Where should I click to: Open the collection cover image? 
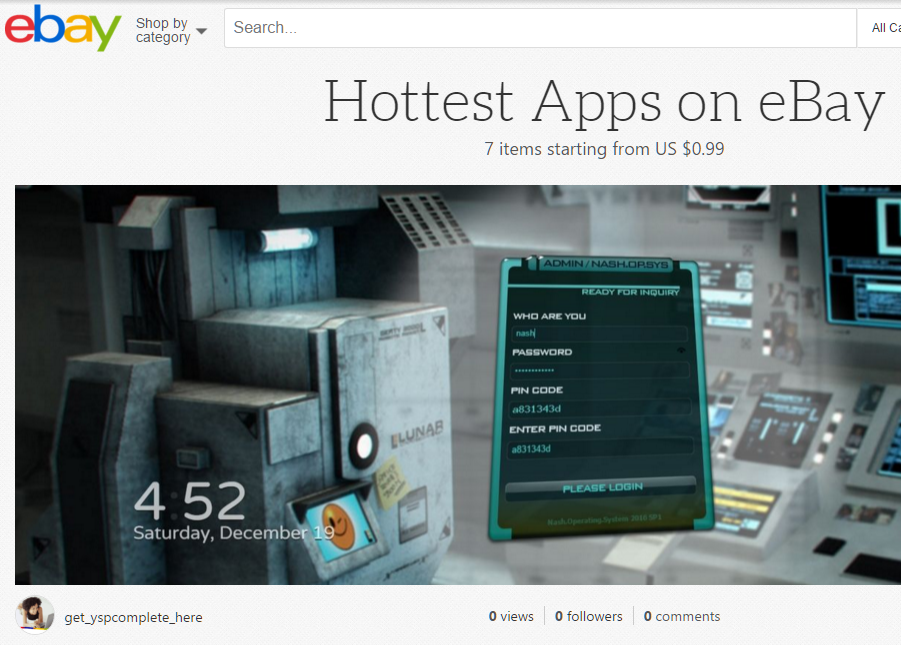pos(458,385)
